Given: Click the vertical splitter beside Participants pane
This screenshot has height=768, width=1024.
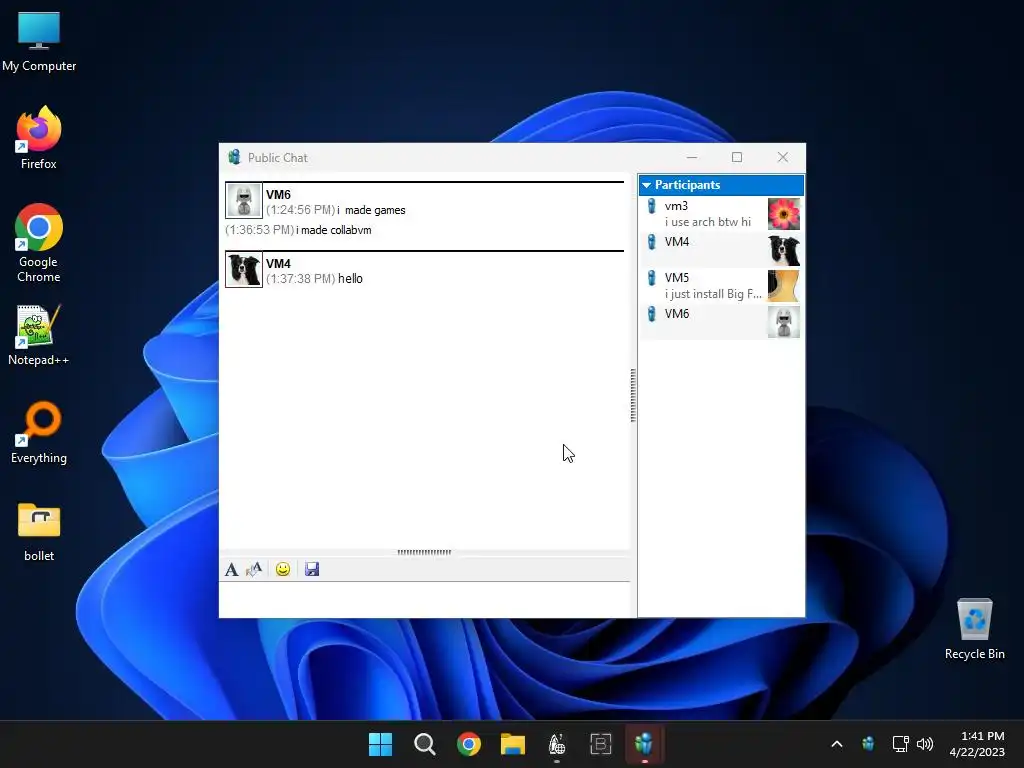Looking at the screenshot, I should click(633, 395).
